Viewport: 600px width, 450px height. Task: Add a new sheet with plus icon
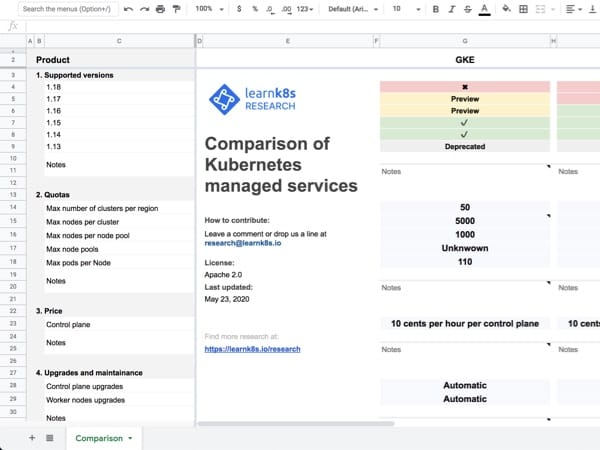(32, 438)
